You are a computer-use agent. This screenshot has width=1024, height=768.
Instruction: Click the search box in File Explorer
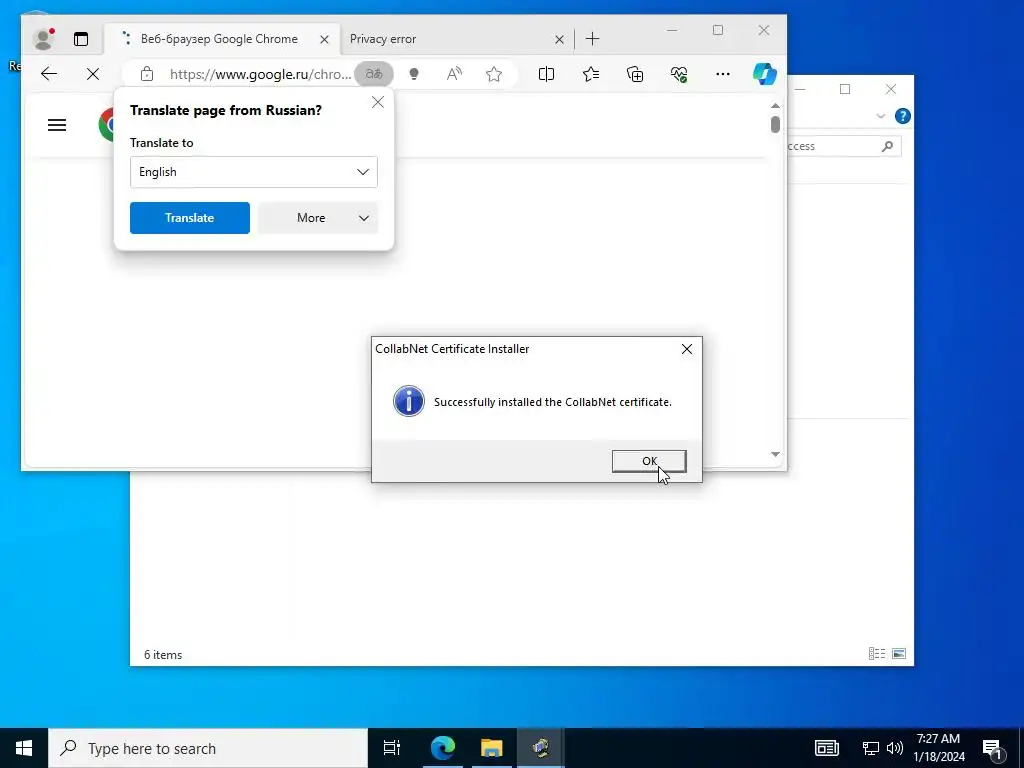844,146
